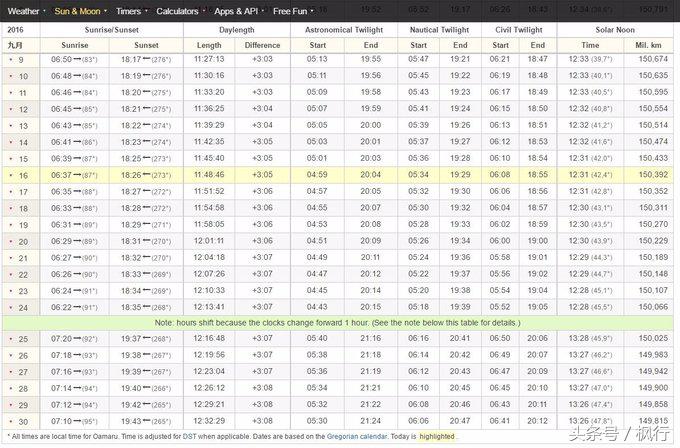Open the Weather menu
The height and width of the screenshot is (448, 680).
[x=23, y=11]
